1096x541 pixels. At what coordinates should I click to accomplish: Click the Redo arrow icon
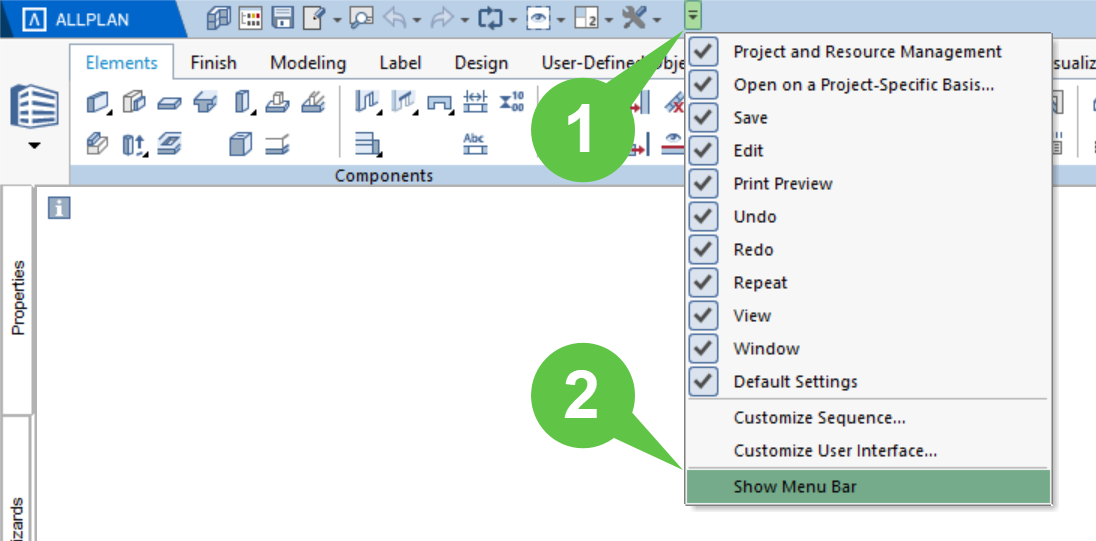point(442,19)
